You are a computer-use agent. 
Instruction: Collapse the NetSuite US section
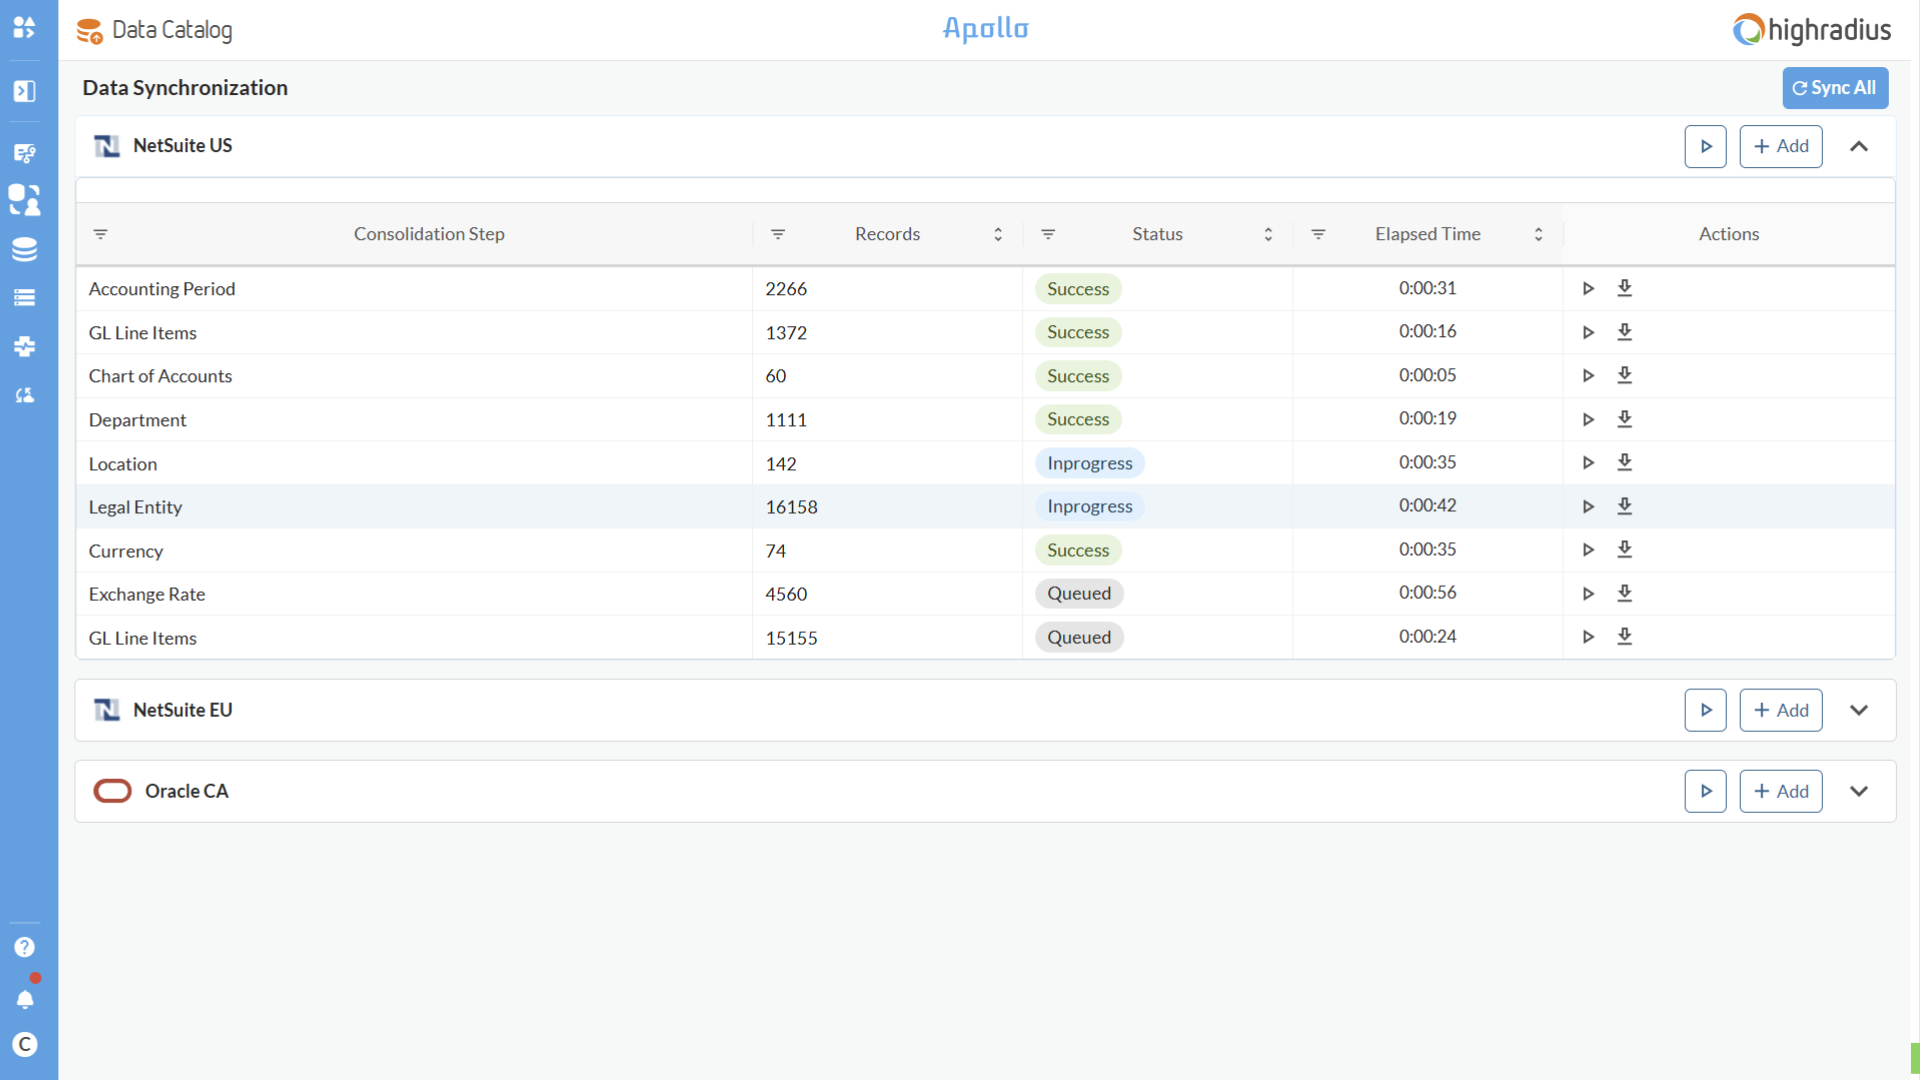[x=1859, y=146]
